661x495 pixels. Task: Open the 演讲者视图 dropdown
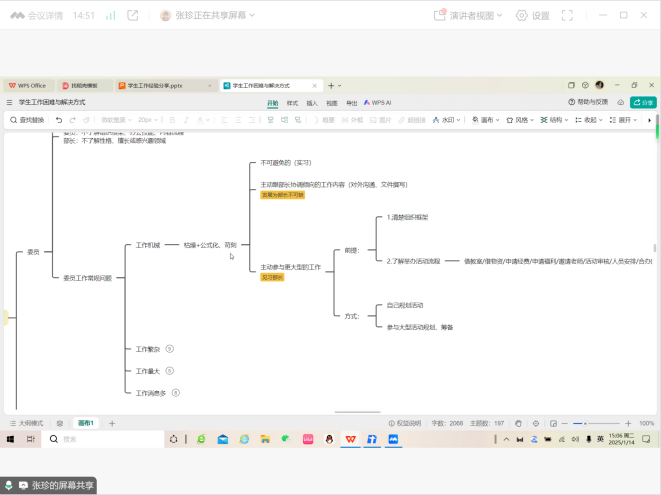[468, 16]
